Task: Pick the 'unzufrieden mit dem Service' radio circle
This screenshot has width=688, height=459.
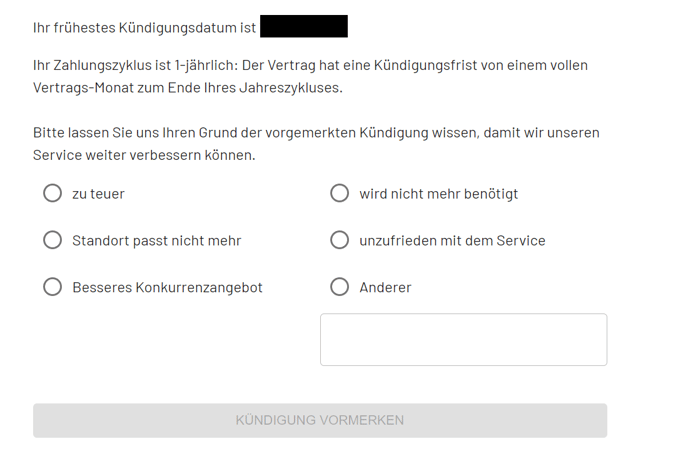Action: point(340,240)
